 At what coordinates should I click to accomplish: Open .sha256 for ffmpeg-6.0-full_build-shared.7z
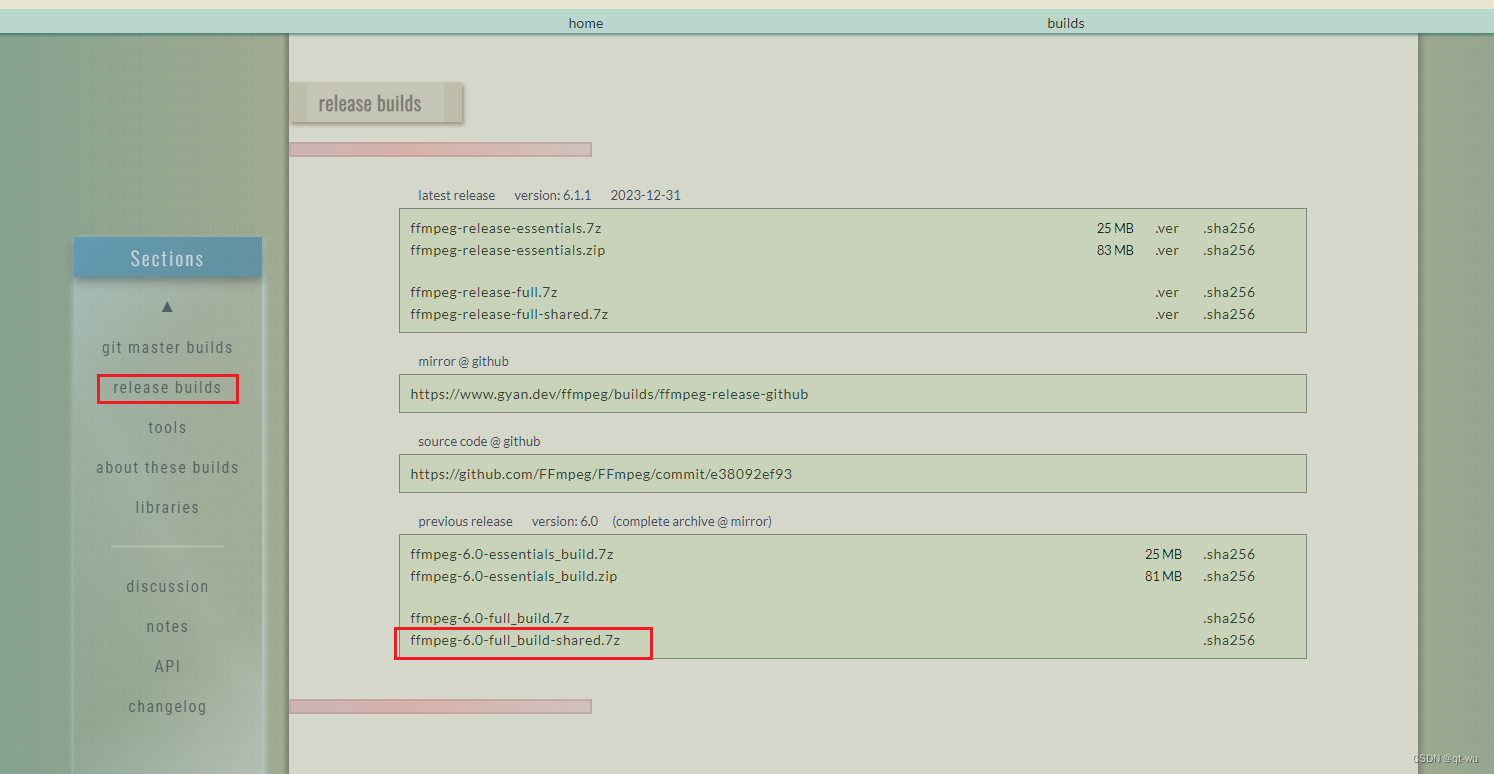[x=1229, y=641]
